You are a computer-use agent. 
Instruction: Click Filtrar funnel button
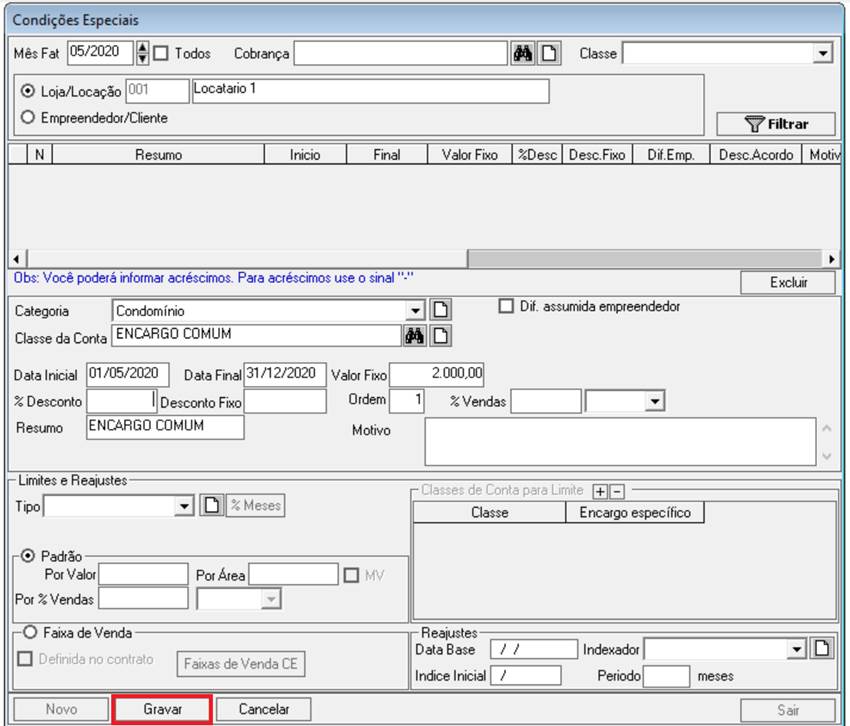[776, 124]
